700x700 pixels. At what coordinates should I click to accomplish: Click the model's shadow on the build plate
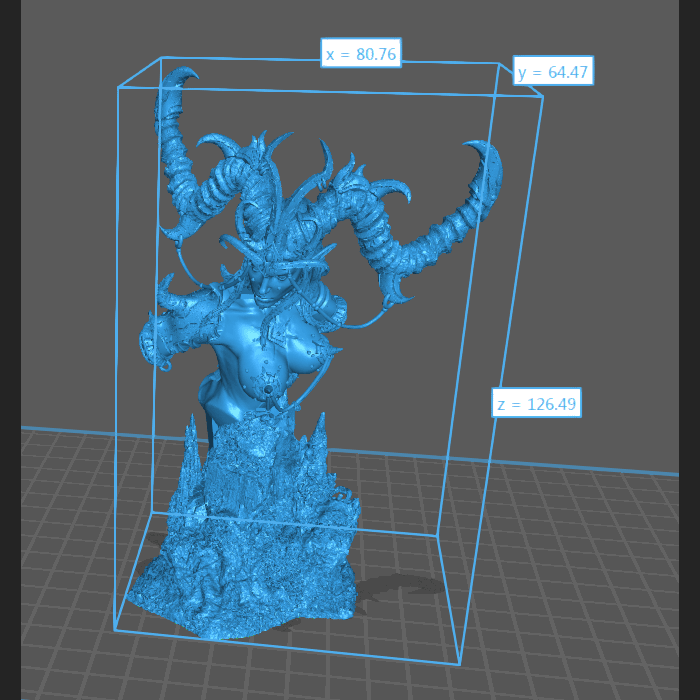point(400,590)
